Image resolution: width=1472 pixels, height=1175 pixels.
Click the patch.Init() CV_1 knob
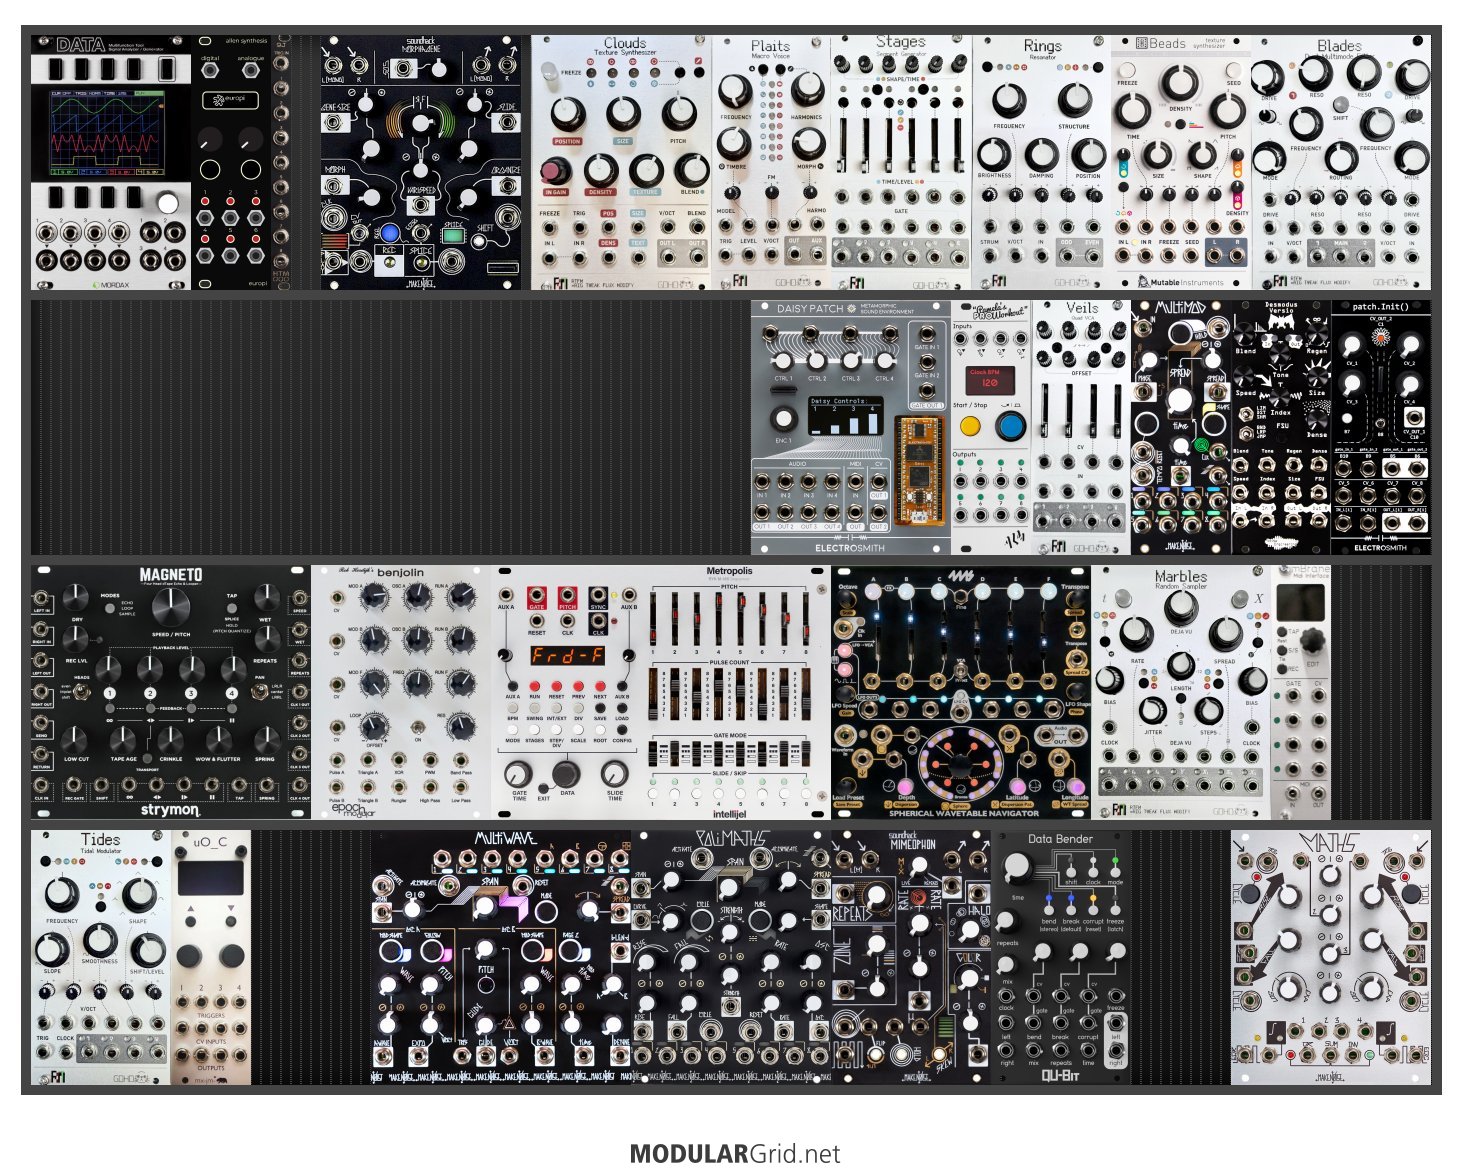click(x=1352, y=345)
